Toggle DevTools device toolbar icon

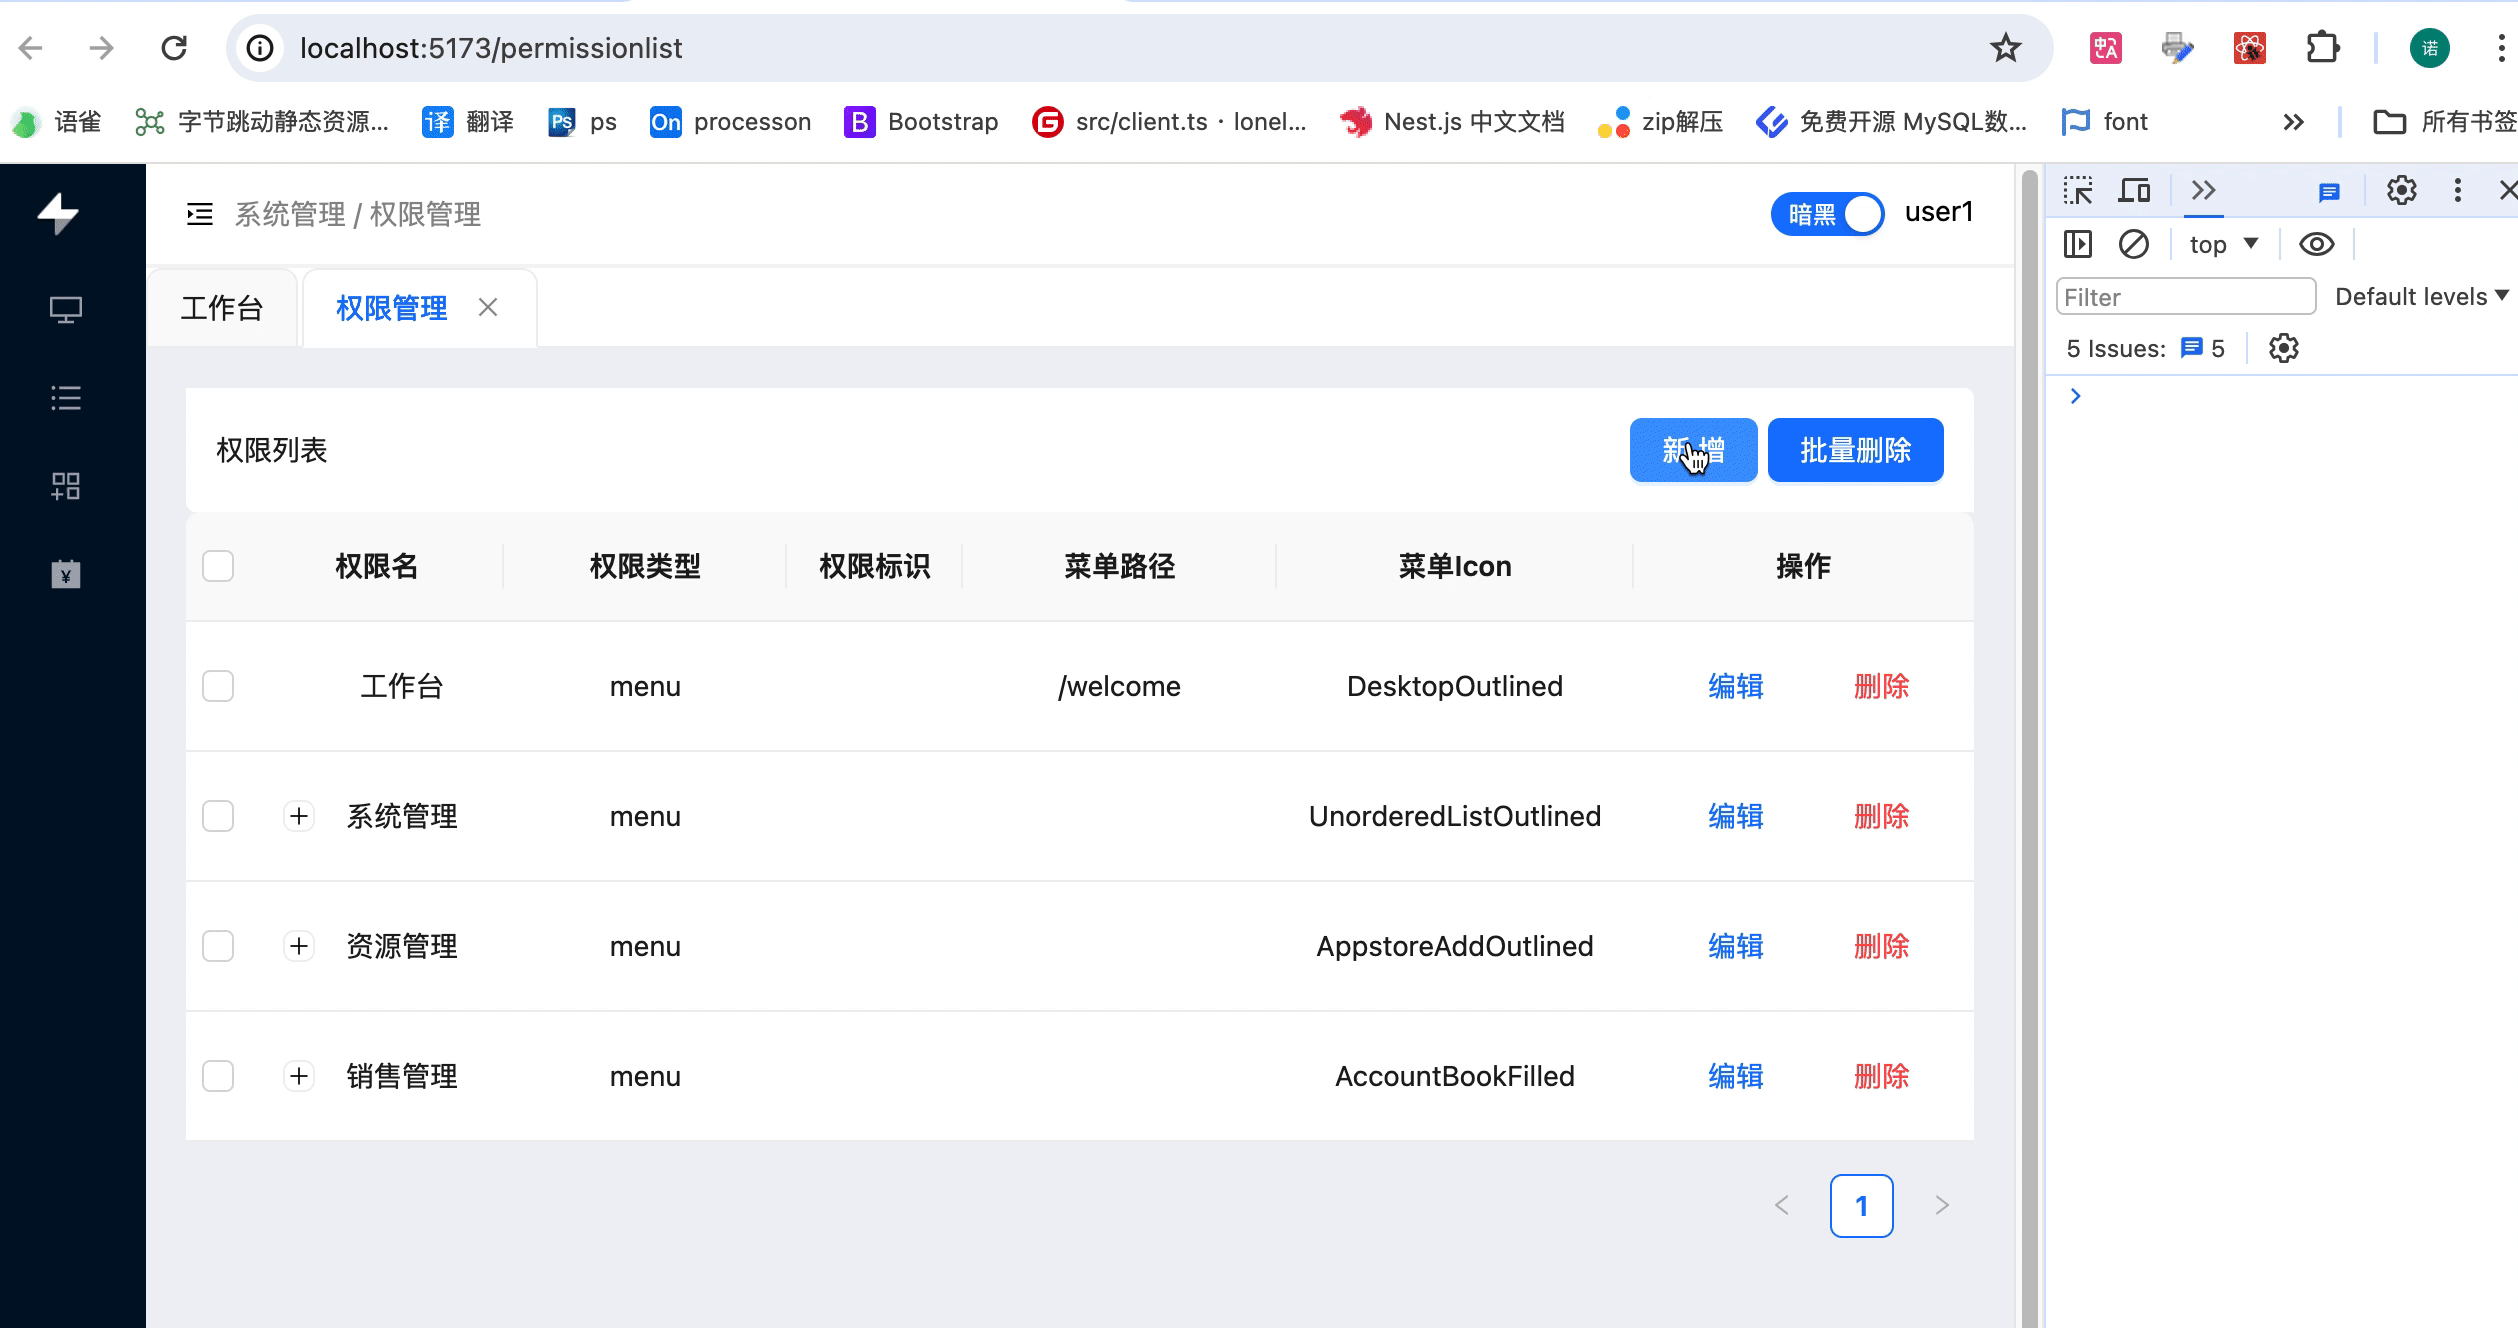tap(2134, 190)
